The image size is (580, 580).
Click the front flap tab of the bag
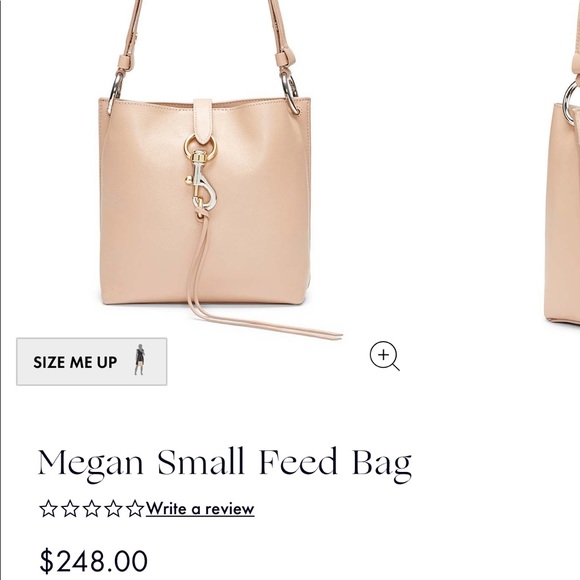tap(203, 121)
